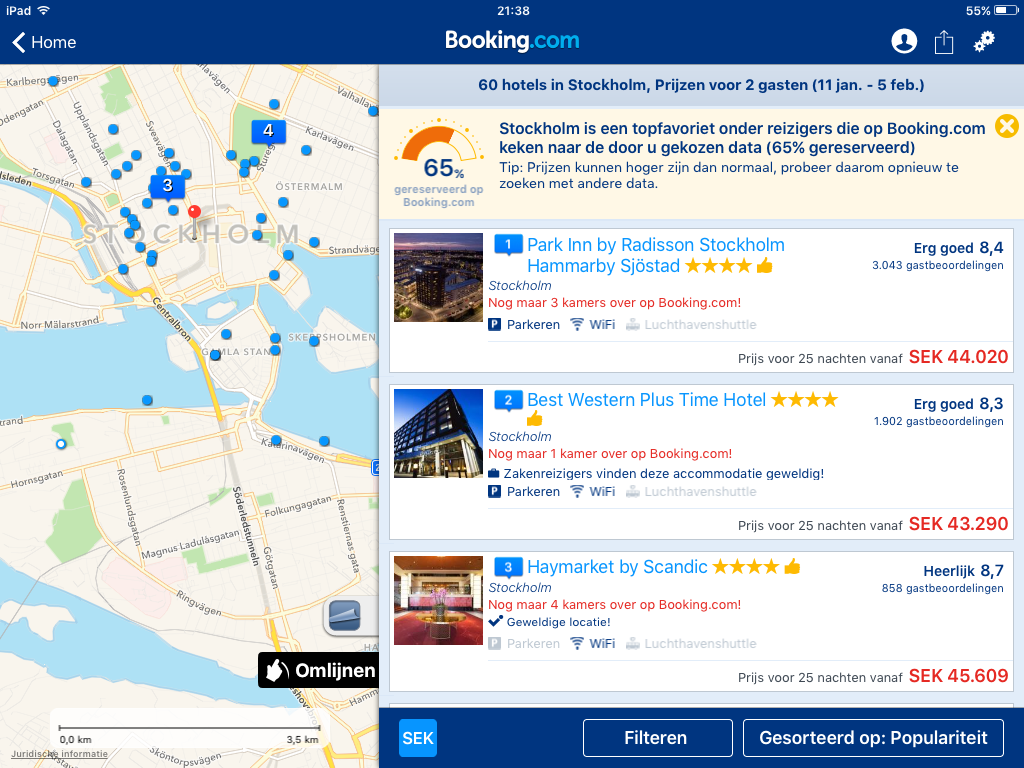
Task: Tap hotel dot near Karlbergsvägen
Action: pyautogui.click(x=54, y=81)
